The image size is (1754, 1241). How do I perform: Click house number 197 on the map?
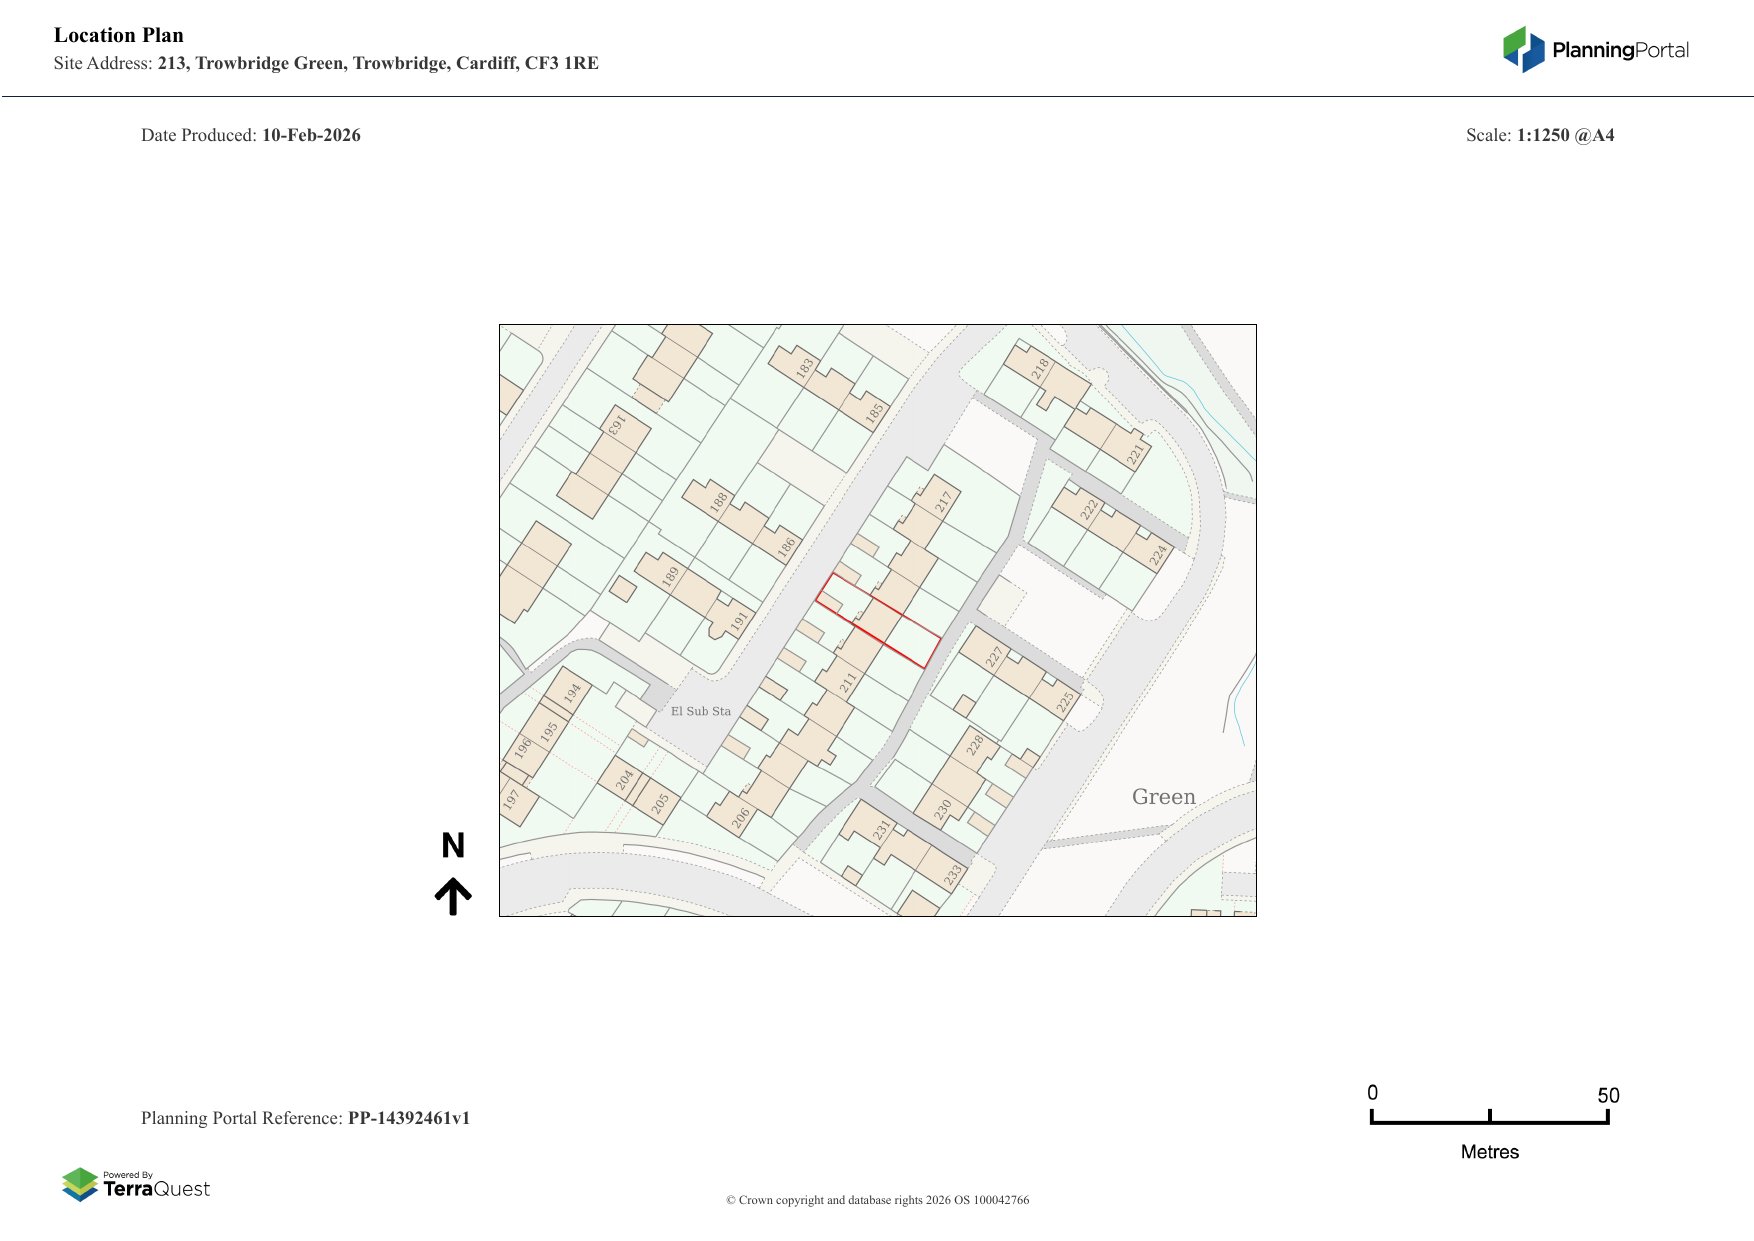point(512,799)
